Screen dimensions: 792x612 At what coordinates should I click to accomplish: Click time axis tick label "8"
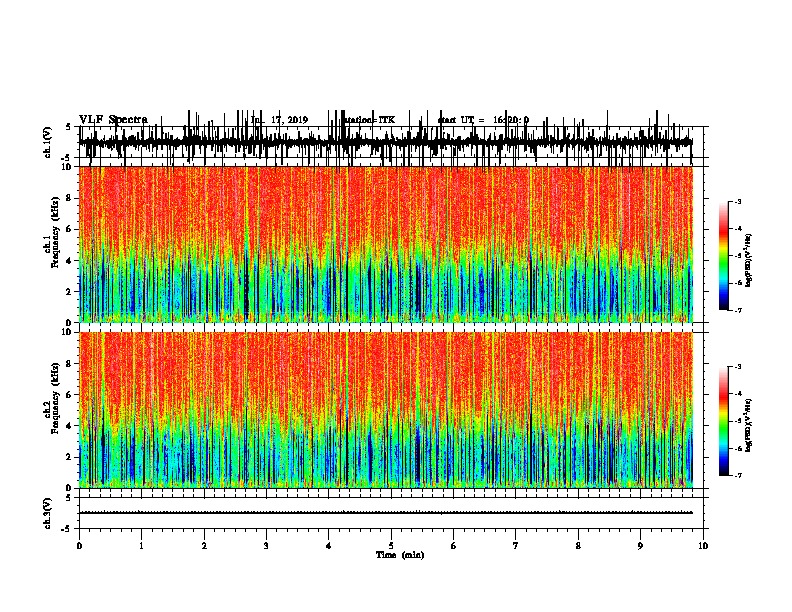tap(578, 546)
